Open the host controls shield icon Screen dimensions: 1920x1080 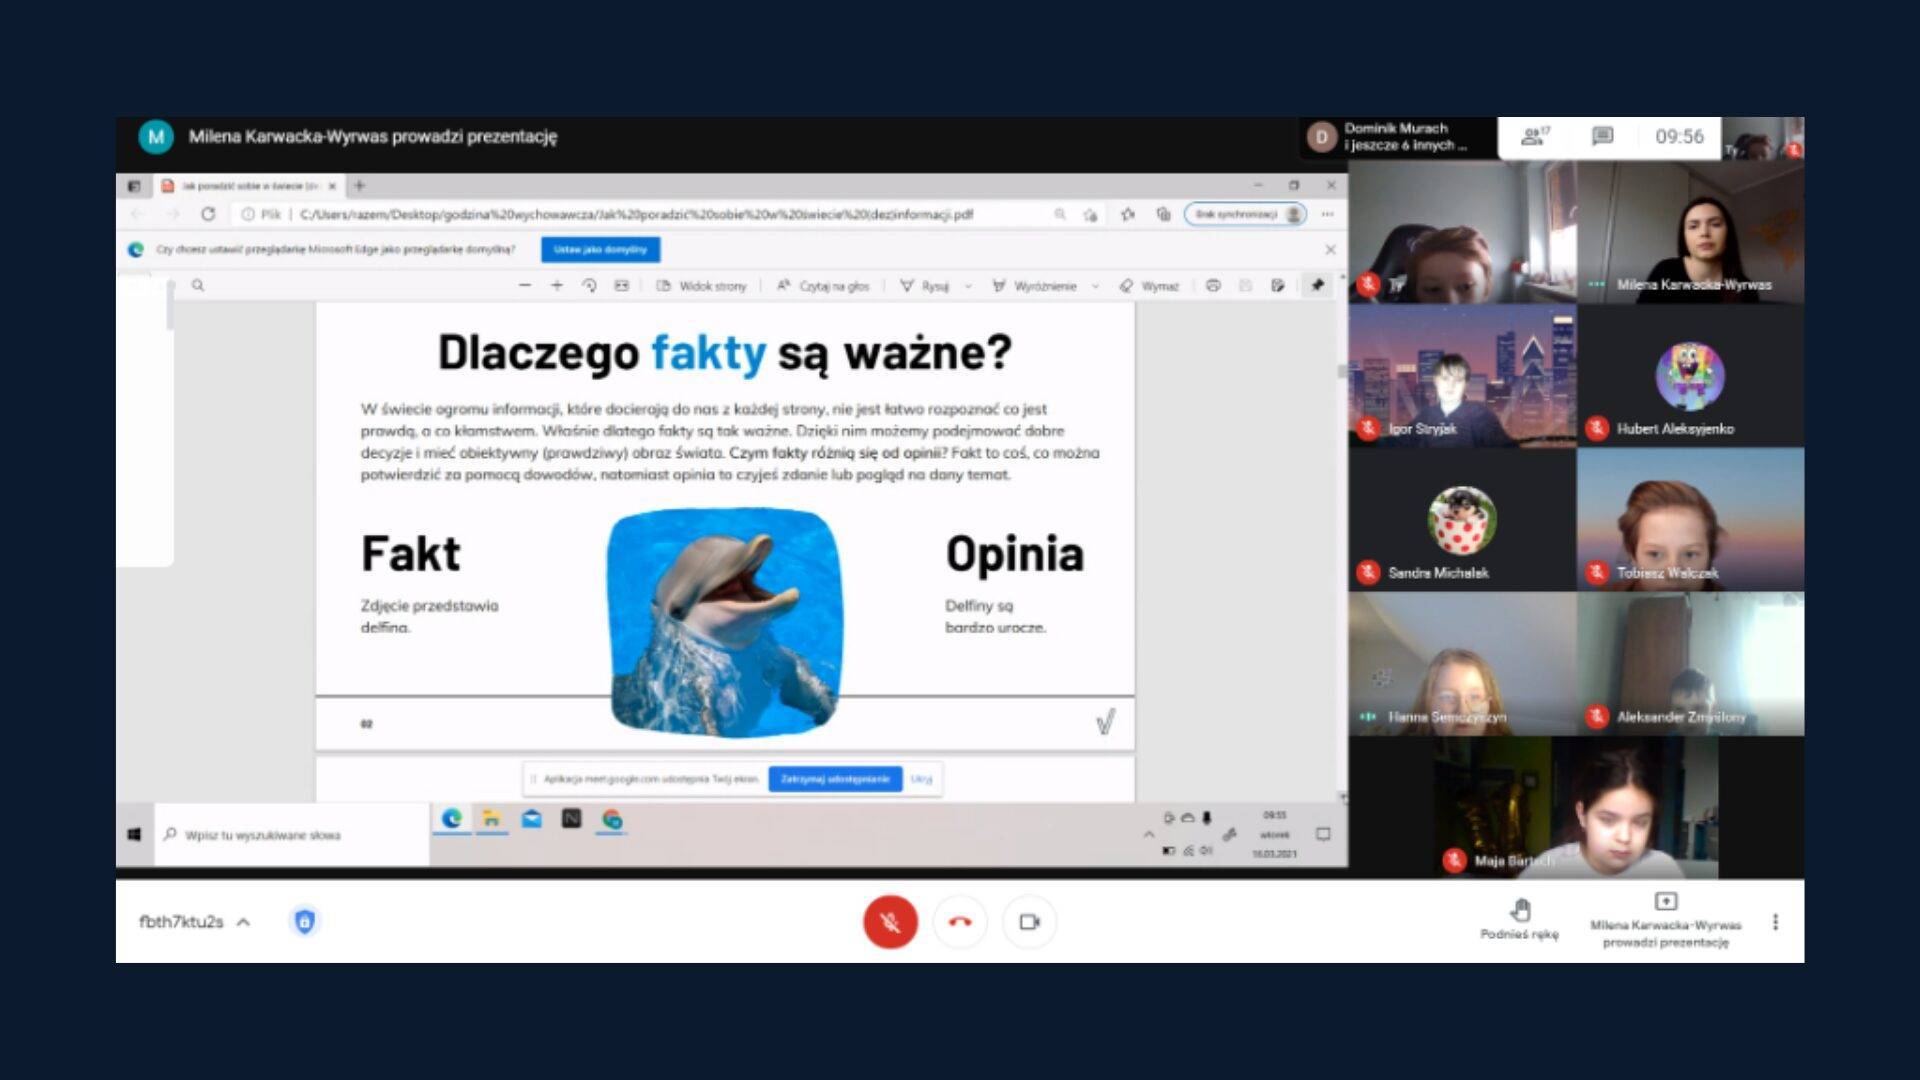pyautogui.click(x=305, y=922)
